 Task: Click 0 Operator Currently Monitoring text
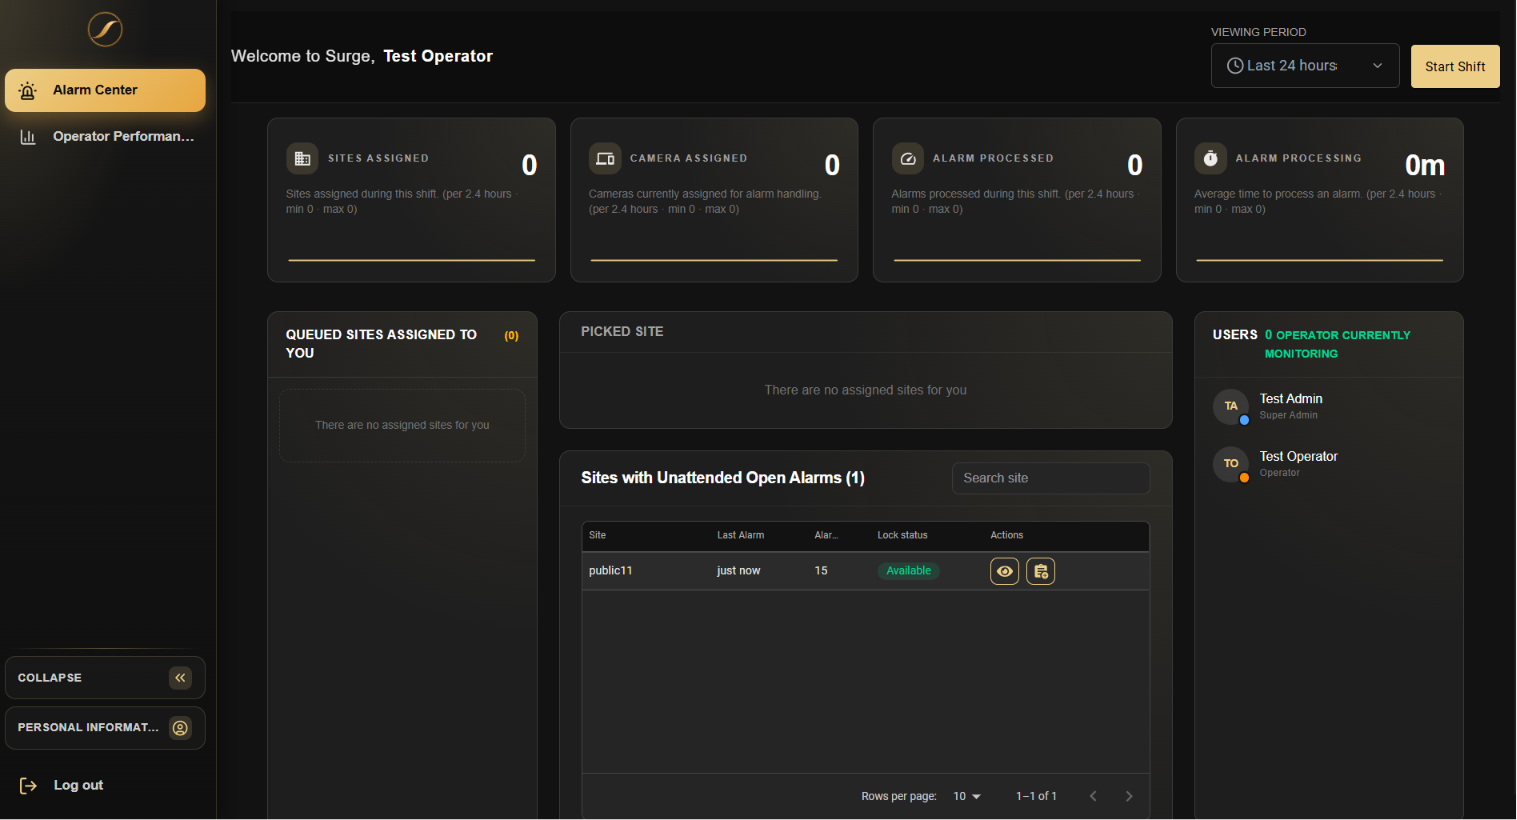(x=1337, y=344)
